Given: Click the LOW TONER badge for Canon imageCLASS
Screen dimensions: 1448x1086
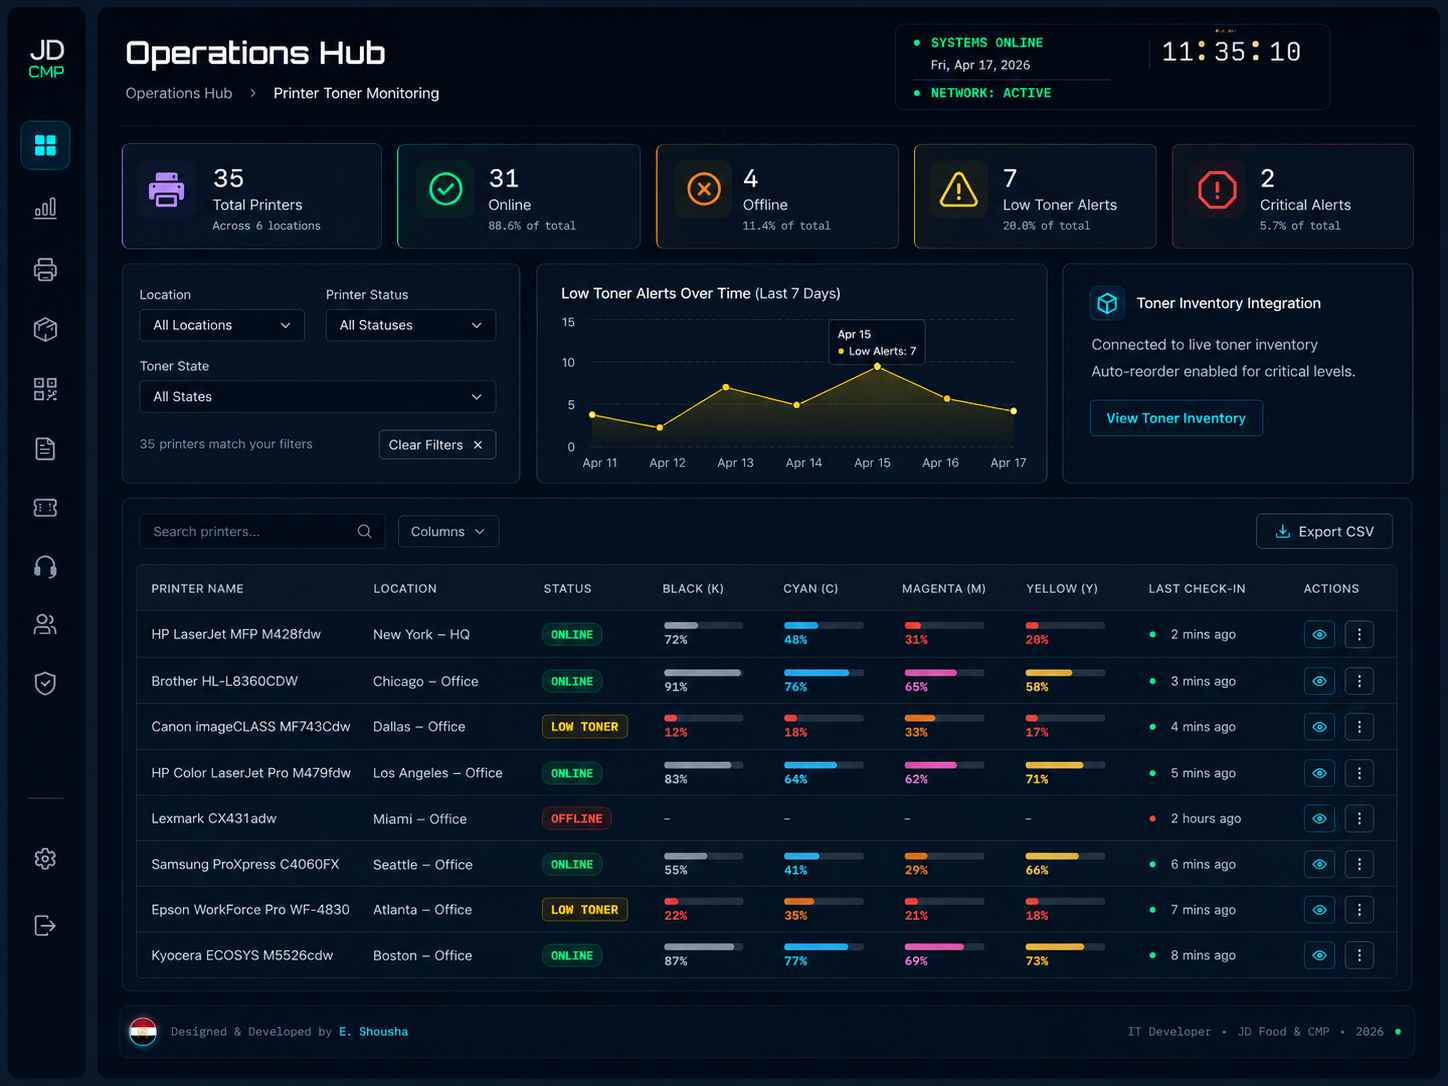Looking at the screenshot, I should 585,727.
